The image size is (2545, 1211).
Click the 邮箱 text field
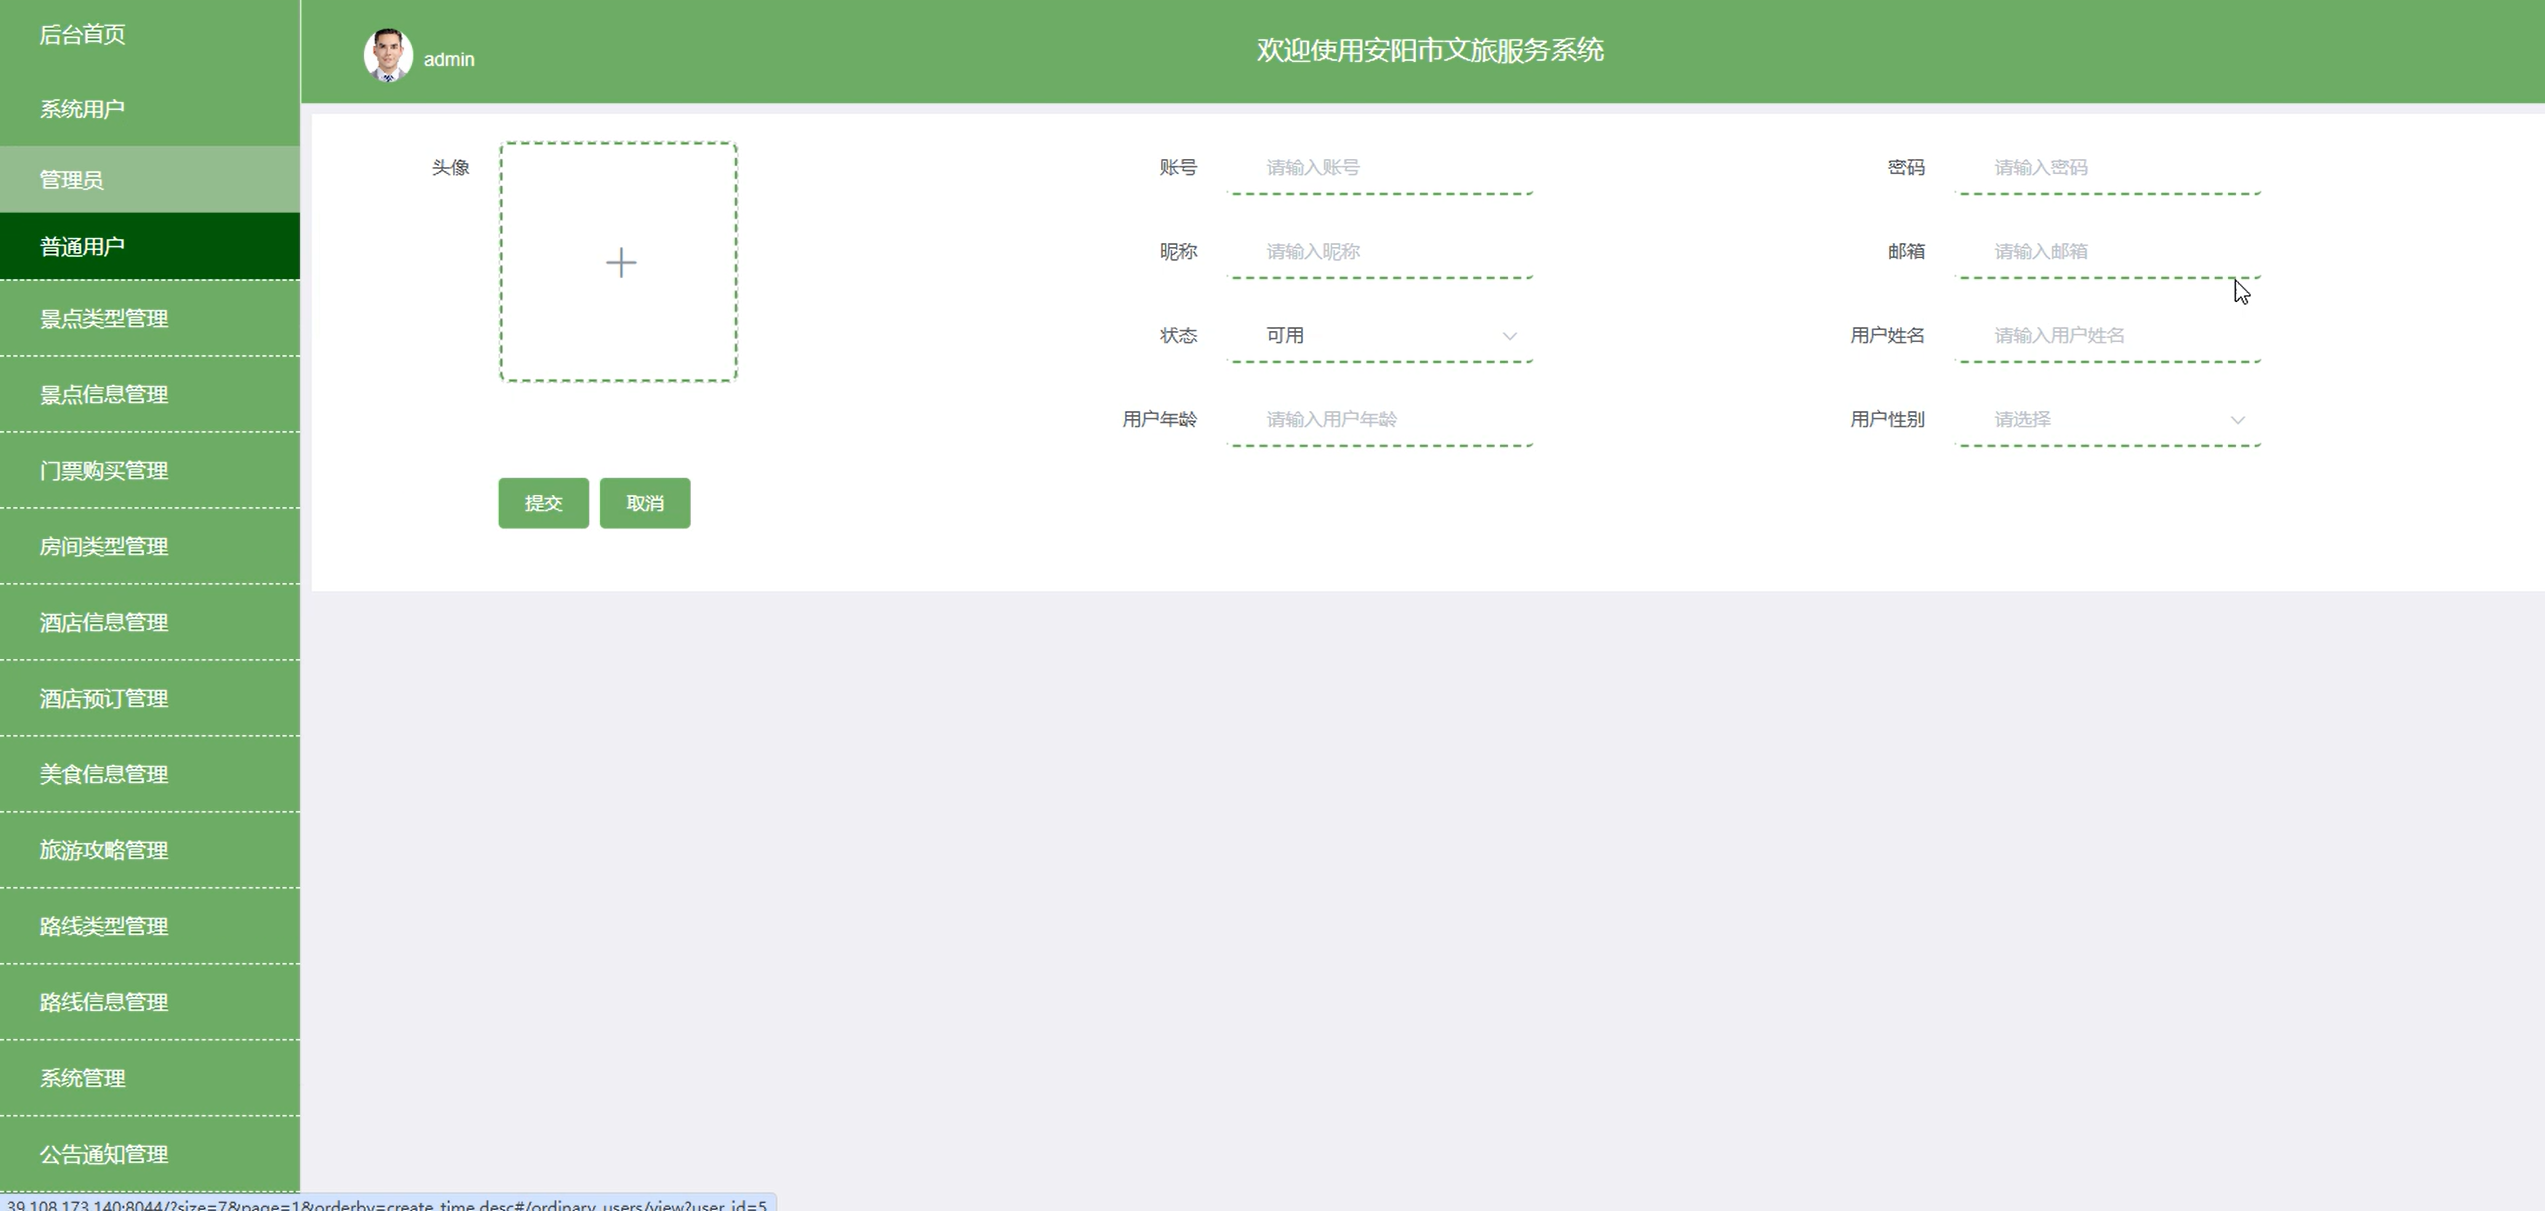coord(2108,252)
